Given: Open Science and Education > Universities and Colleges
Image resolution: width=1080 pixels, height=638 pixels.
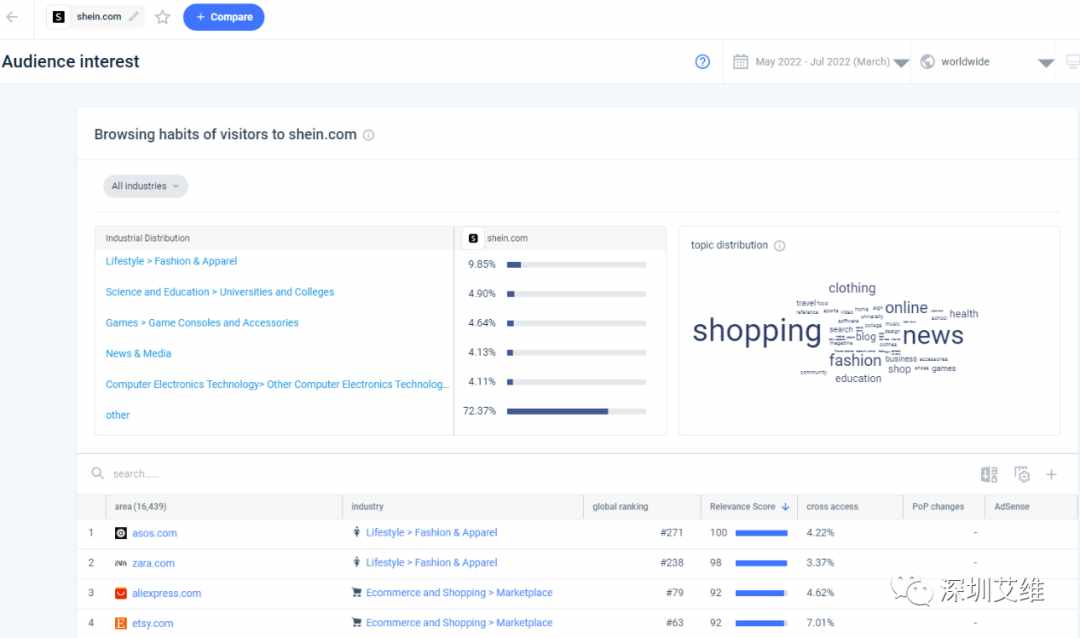Looking at the screenshot, I should [220, 292].
